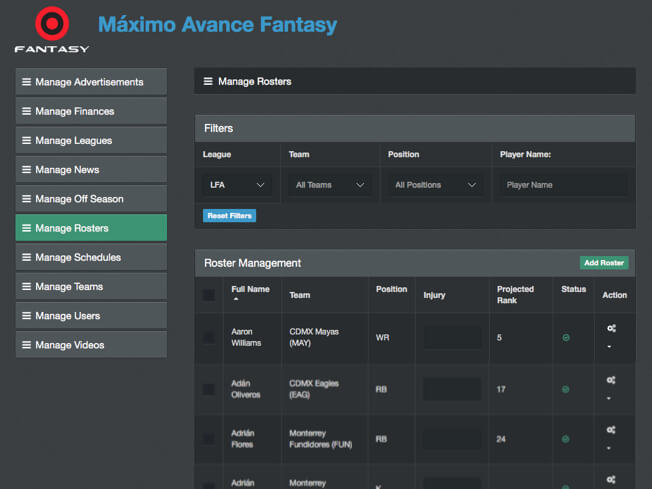Click hamburger icon beside Manage Users
The image size is (652, 489).
coord(27,316)
